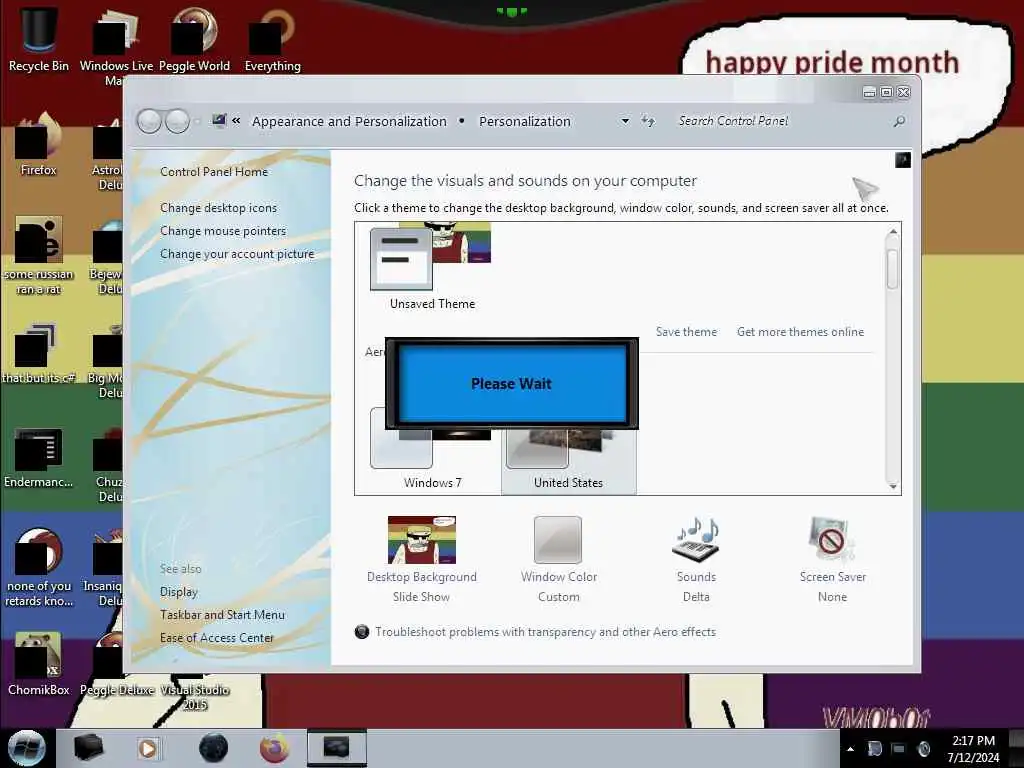Open the Recycle Bin desktop icon
Screen dimensions: 1024x768
(x=39, y=38)
